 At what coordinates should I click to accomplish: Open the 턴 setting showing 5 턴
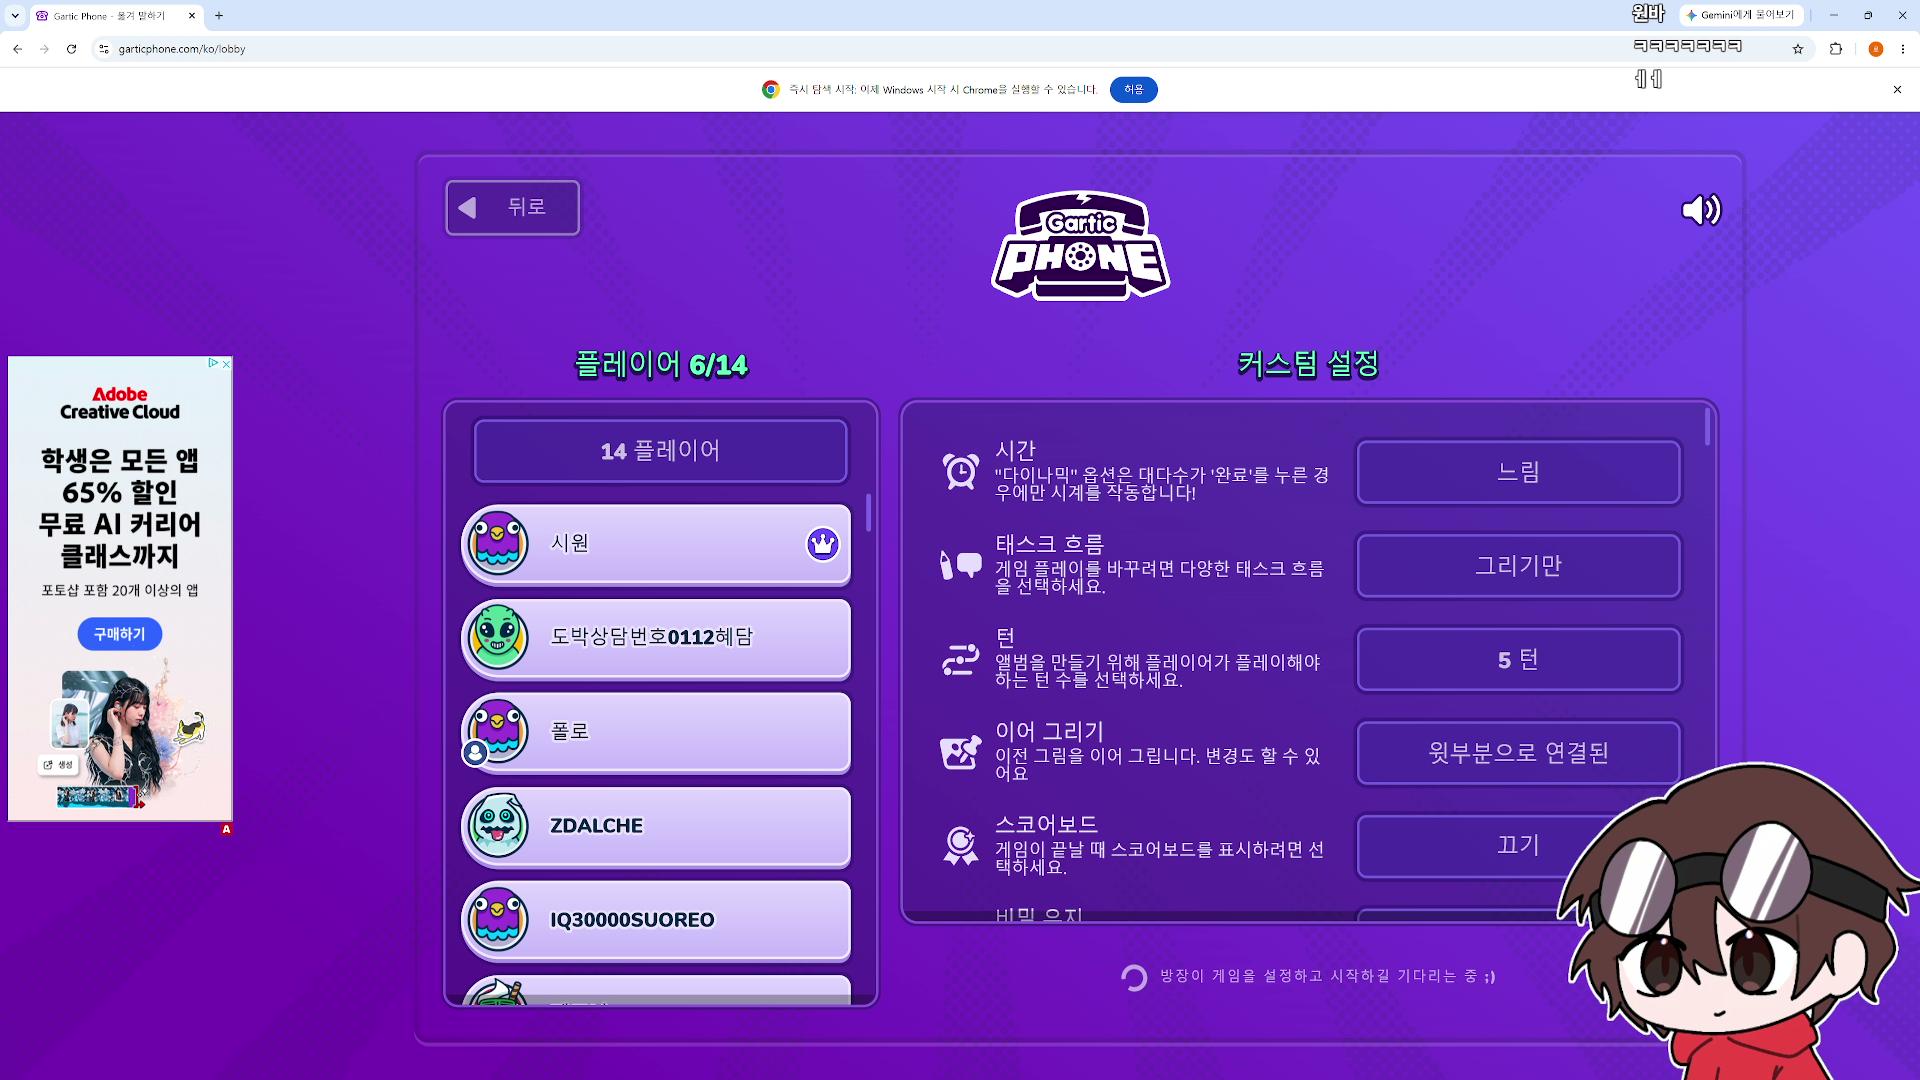[x=1518, y=660]
